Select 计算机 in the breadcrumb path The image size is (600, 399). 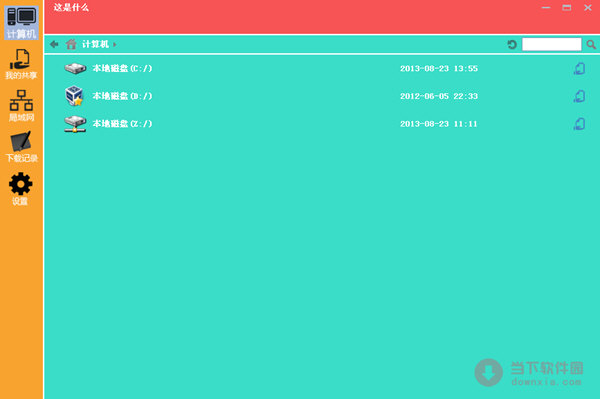[95, 44]
